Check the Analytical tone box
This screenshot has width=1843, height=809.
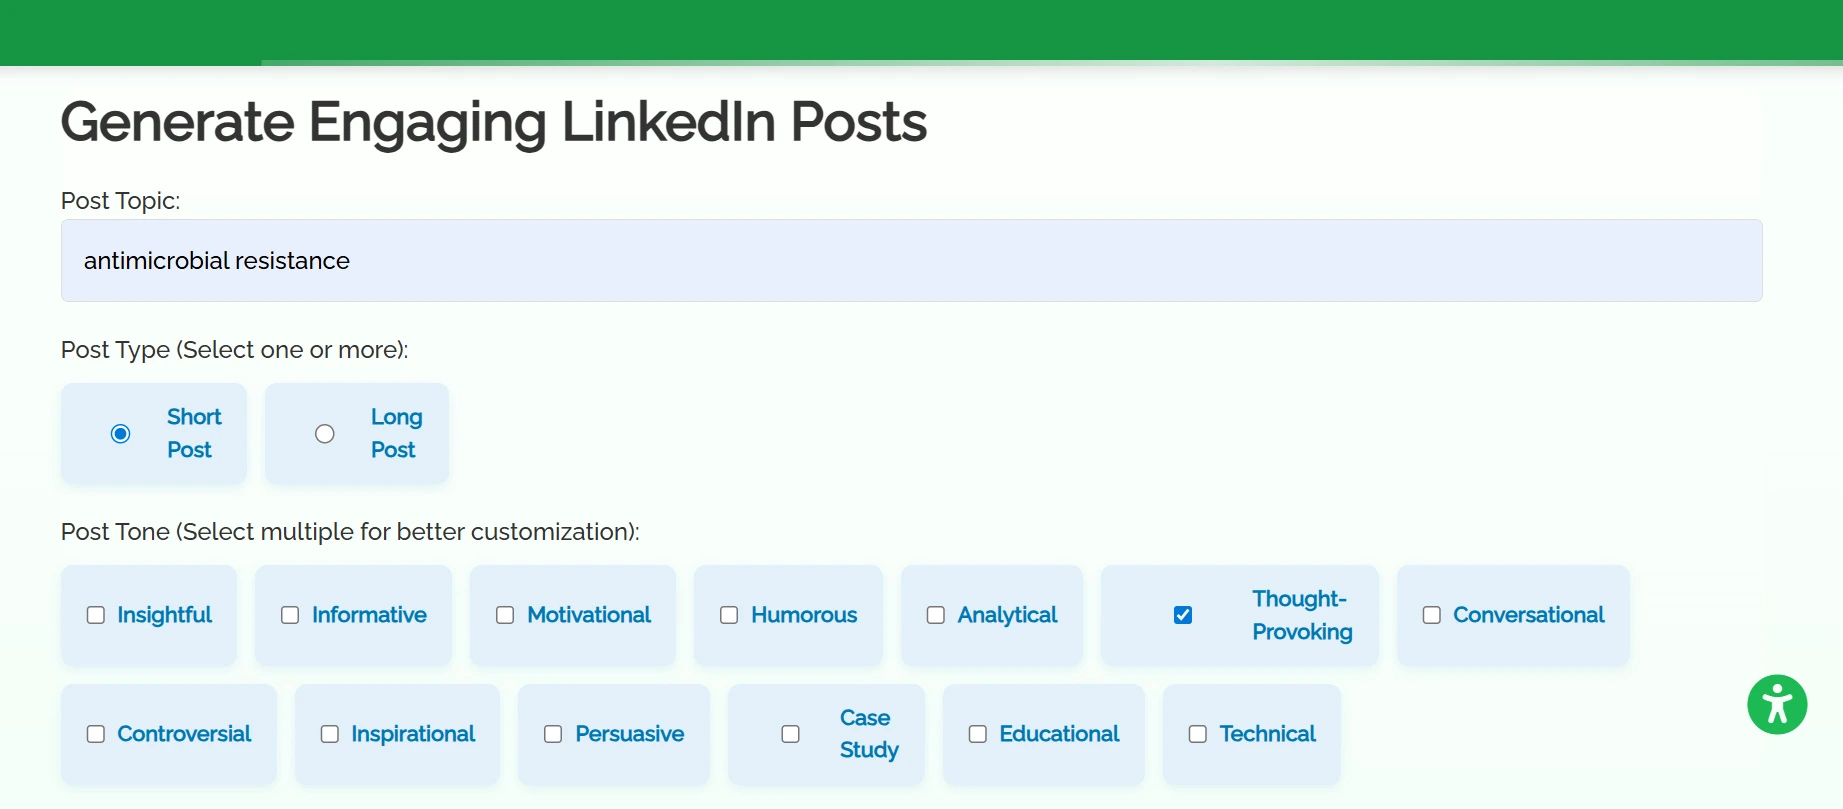tap(936, 615)
